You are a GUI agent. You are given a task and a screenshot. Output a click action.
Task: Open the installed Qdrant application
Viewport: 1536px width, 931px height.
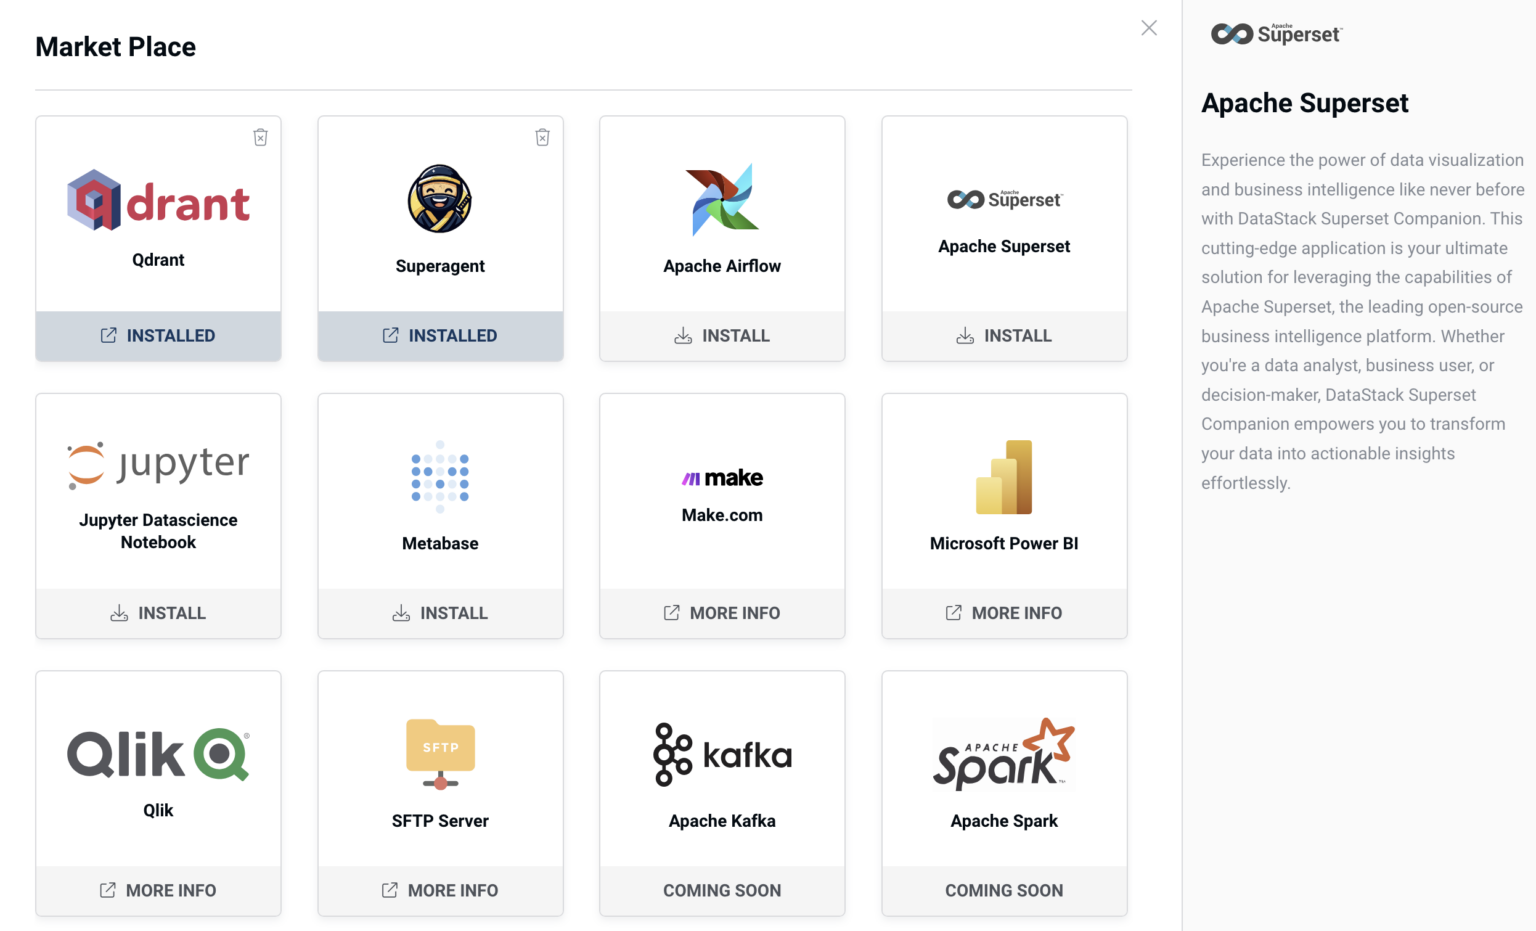point(157,335)
